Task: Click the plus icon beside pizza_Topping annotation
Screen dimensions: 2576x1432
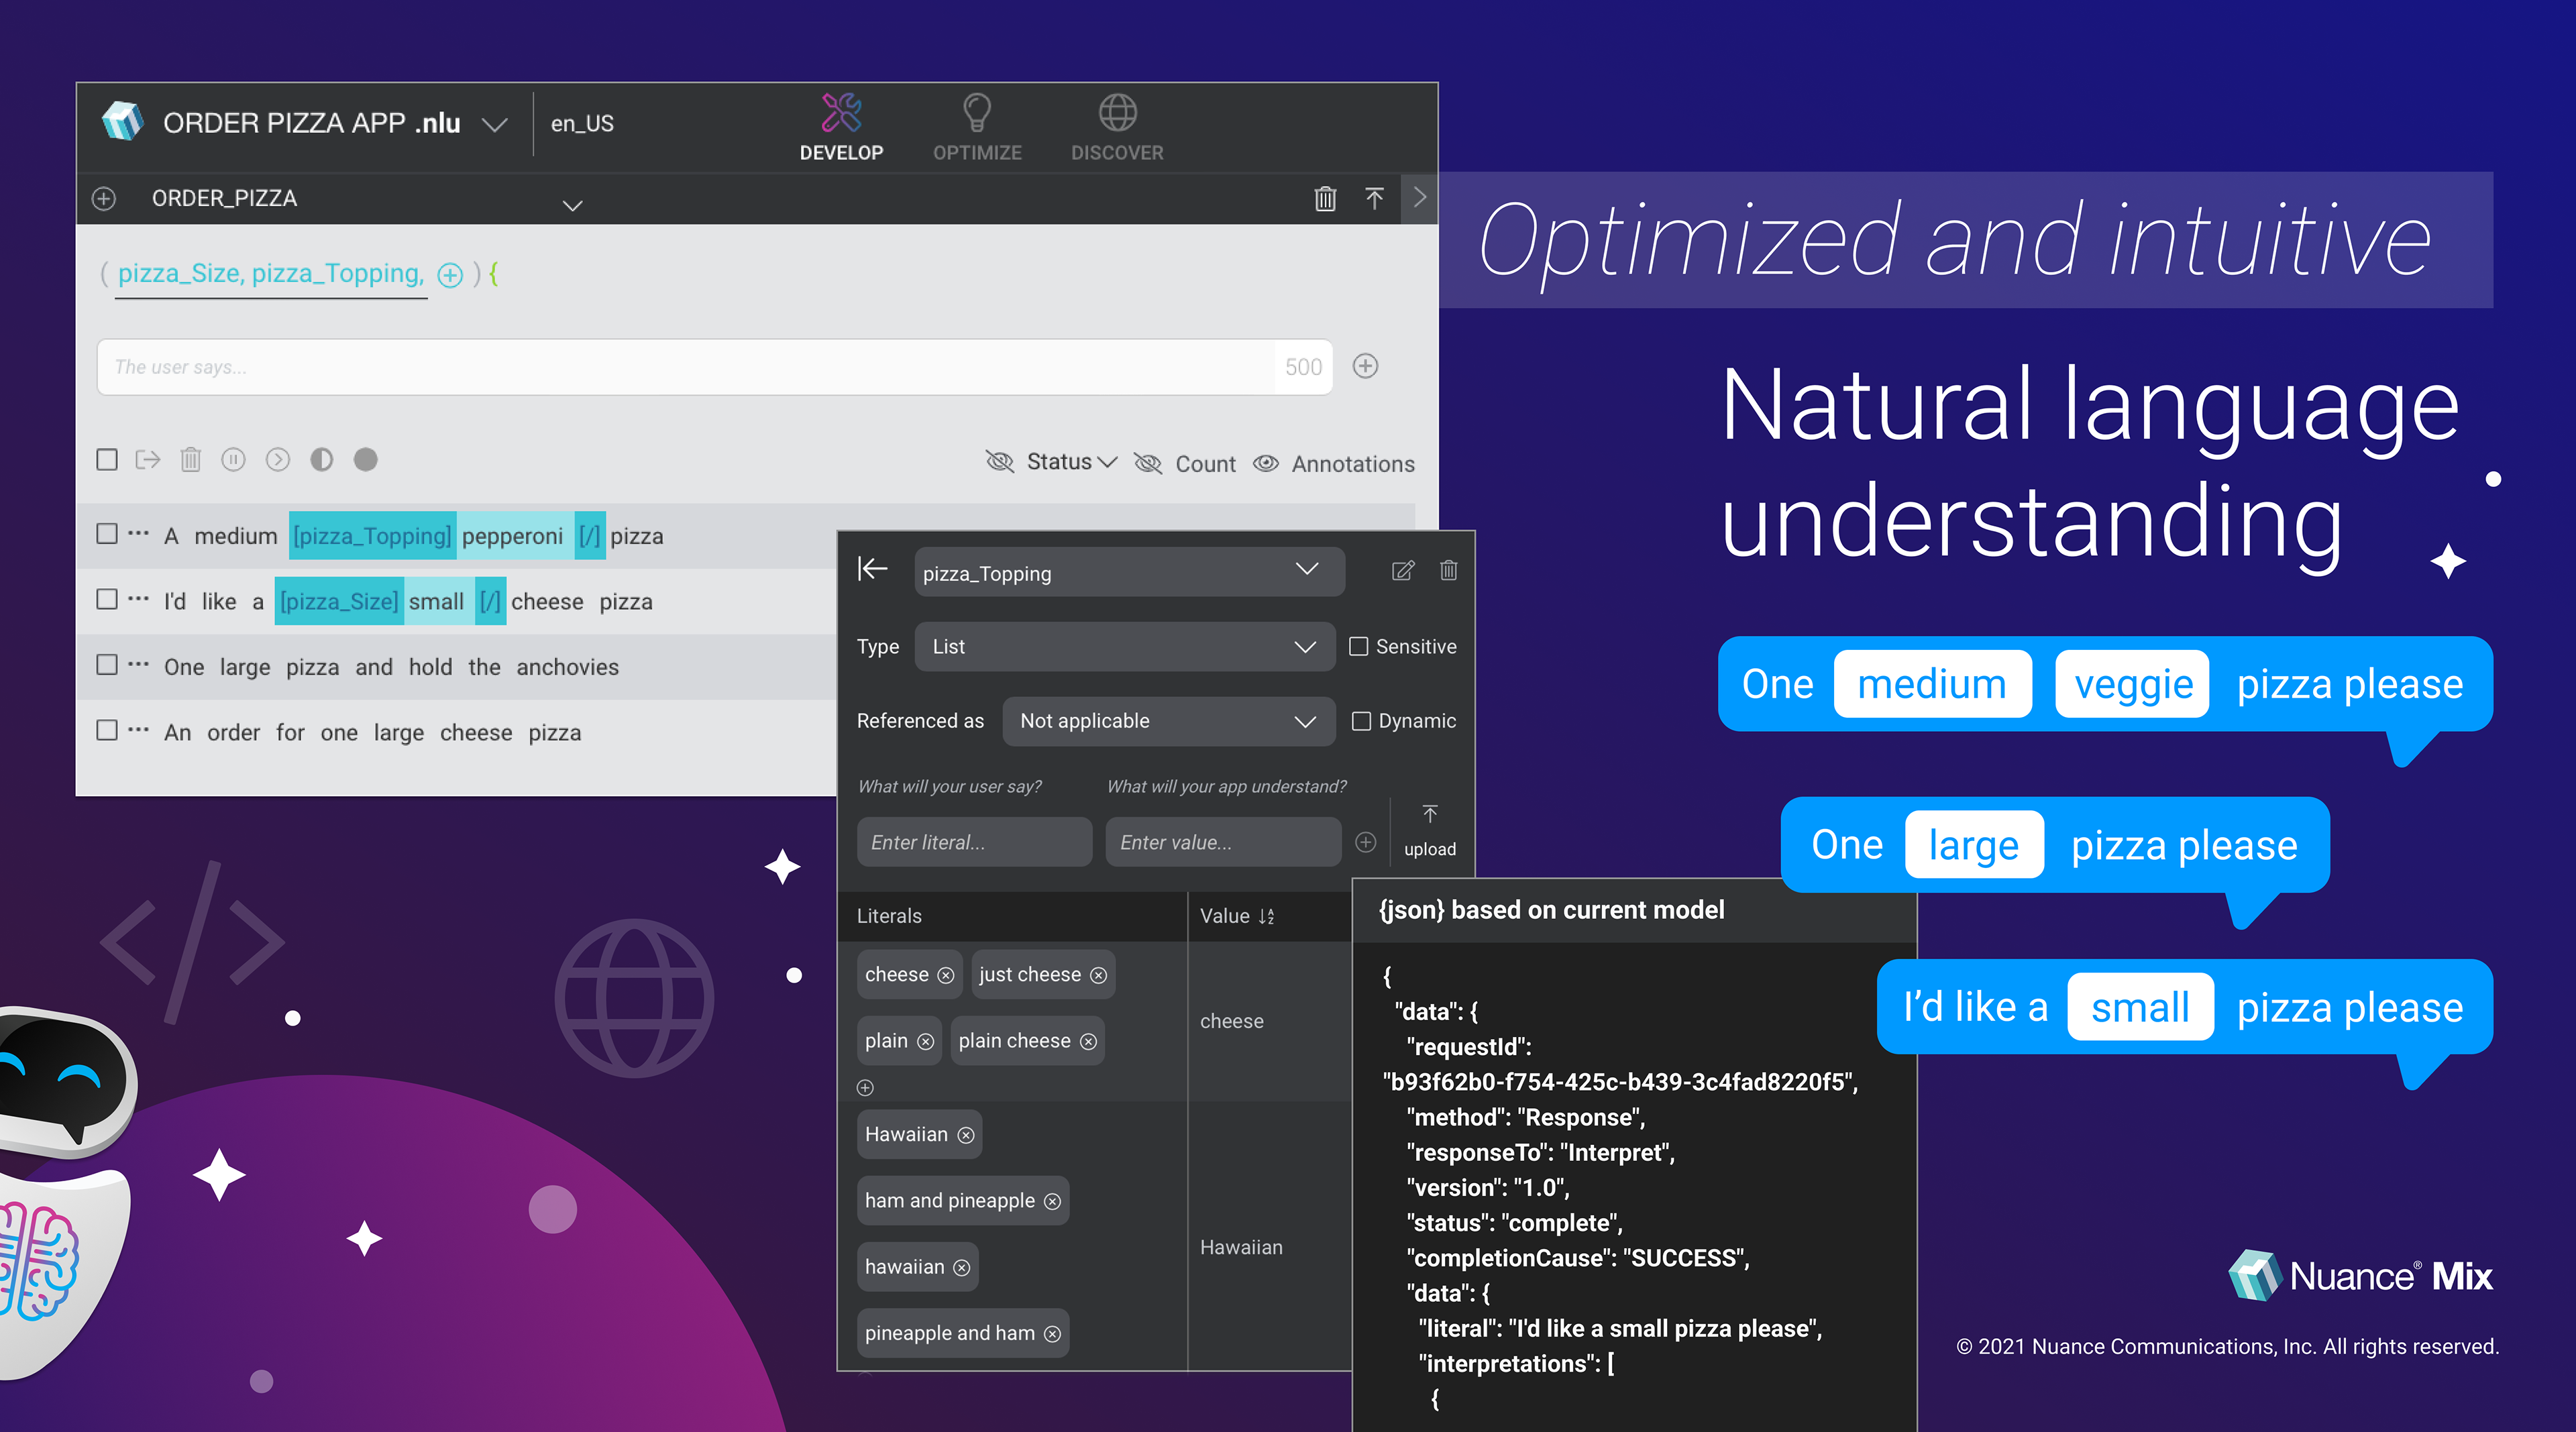Action: [x=450, y=275]
